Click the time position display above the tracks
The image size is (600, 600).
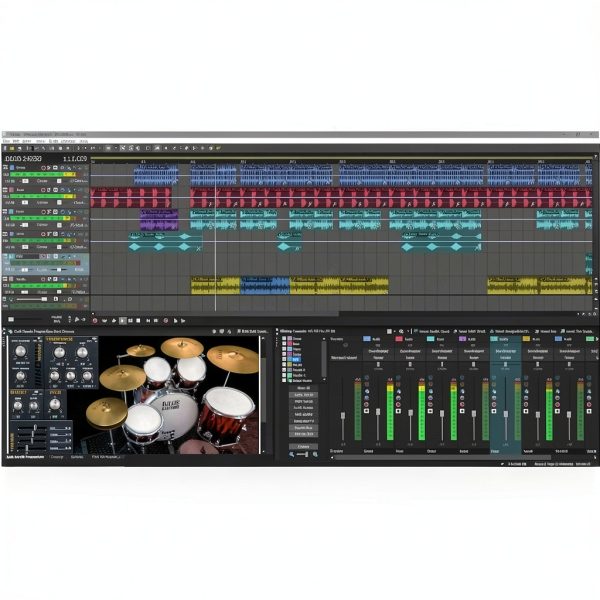24,158
